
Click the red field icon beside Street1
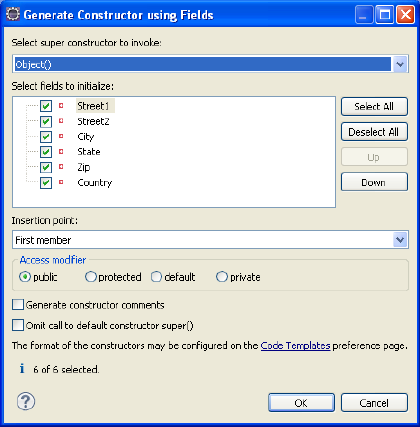click(x=61, y=106)
